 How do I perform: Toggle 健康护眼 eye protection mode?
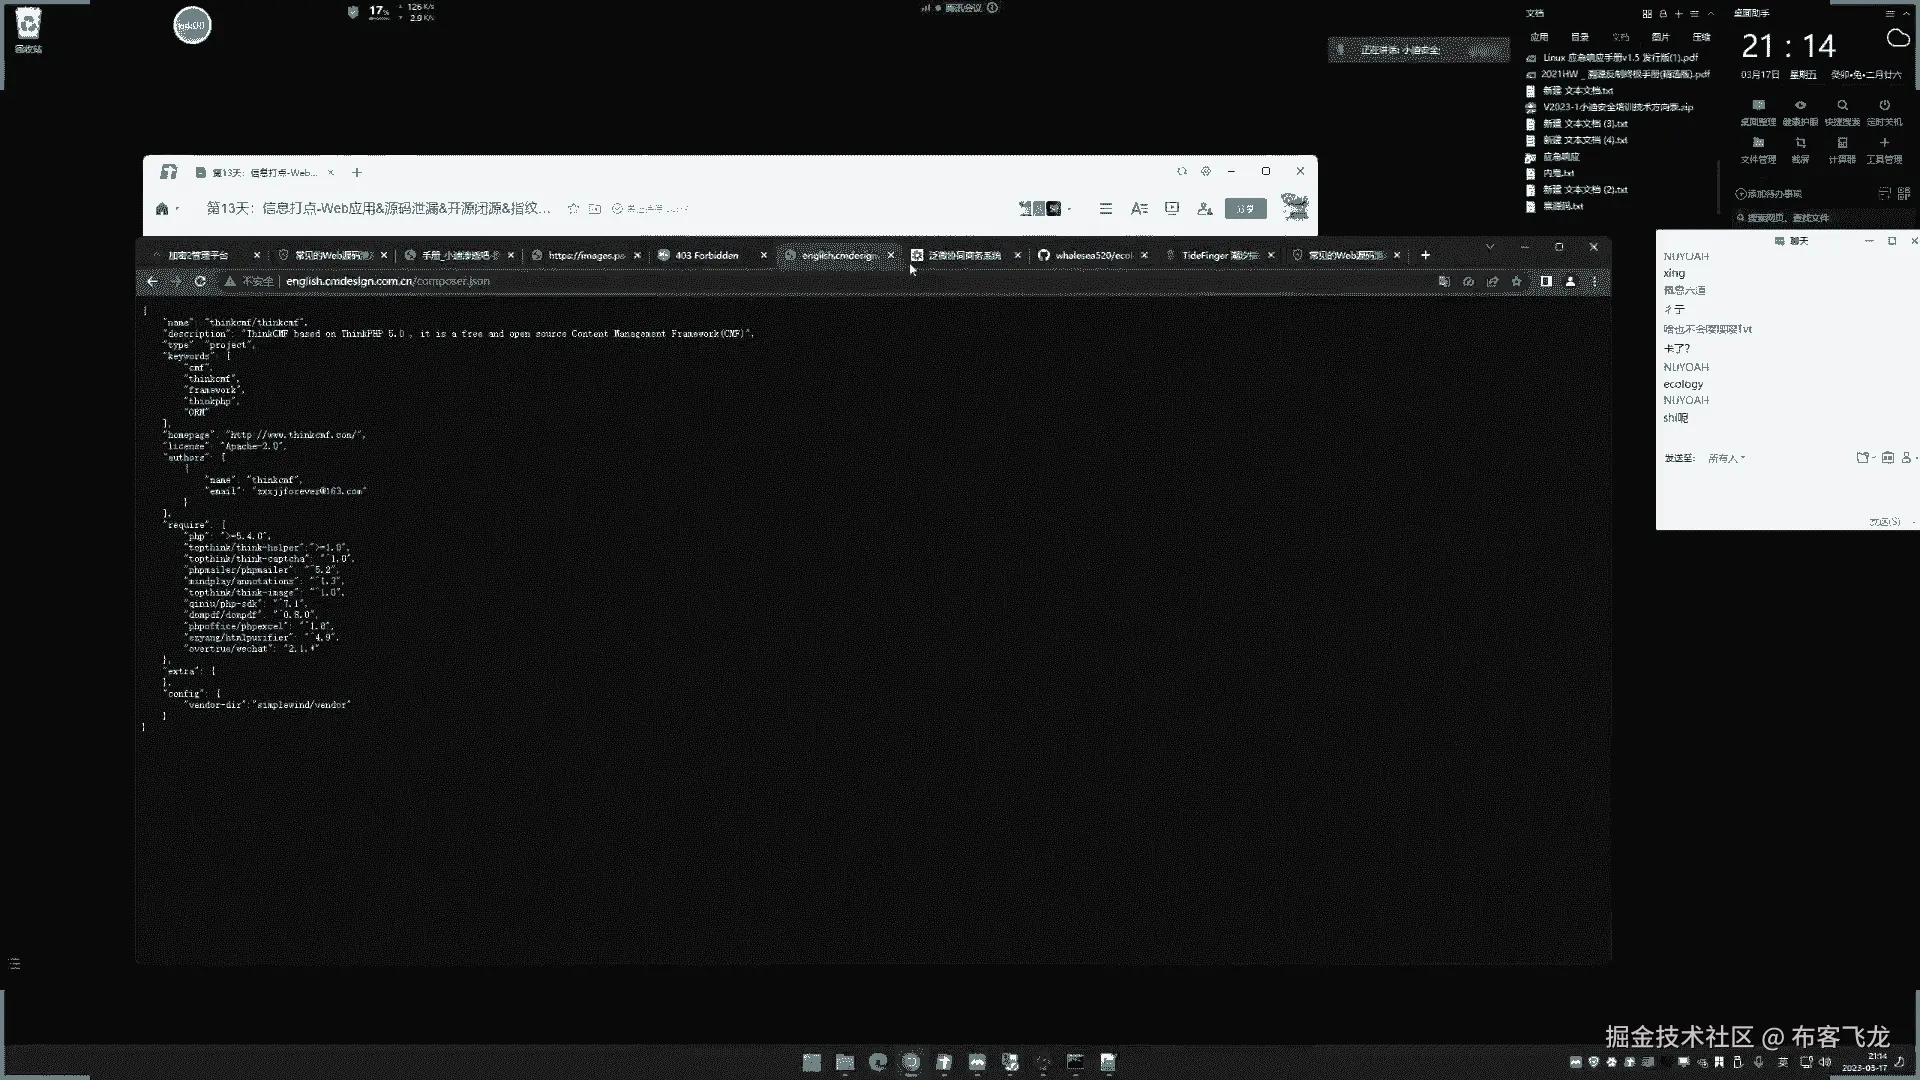click(x=1800, y=106)
